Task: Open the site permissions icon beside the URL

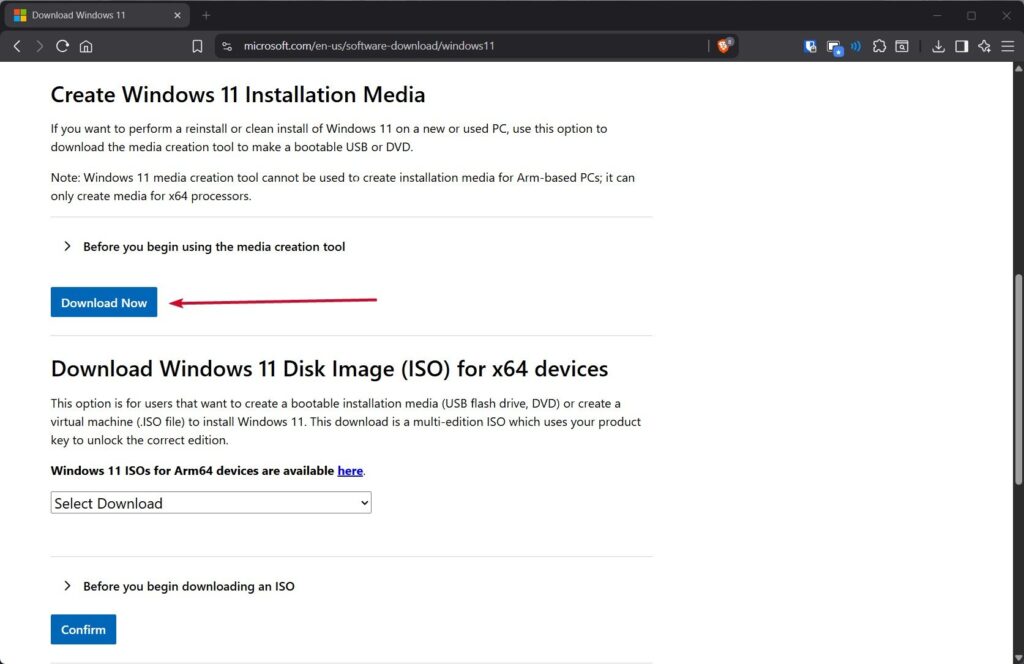Action: click(x=226, y=45)
